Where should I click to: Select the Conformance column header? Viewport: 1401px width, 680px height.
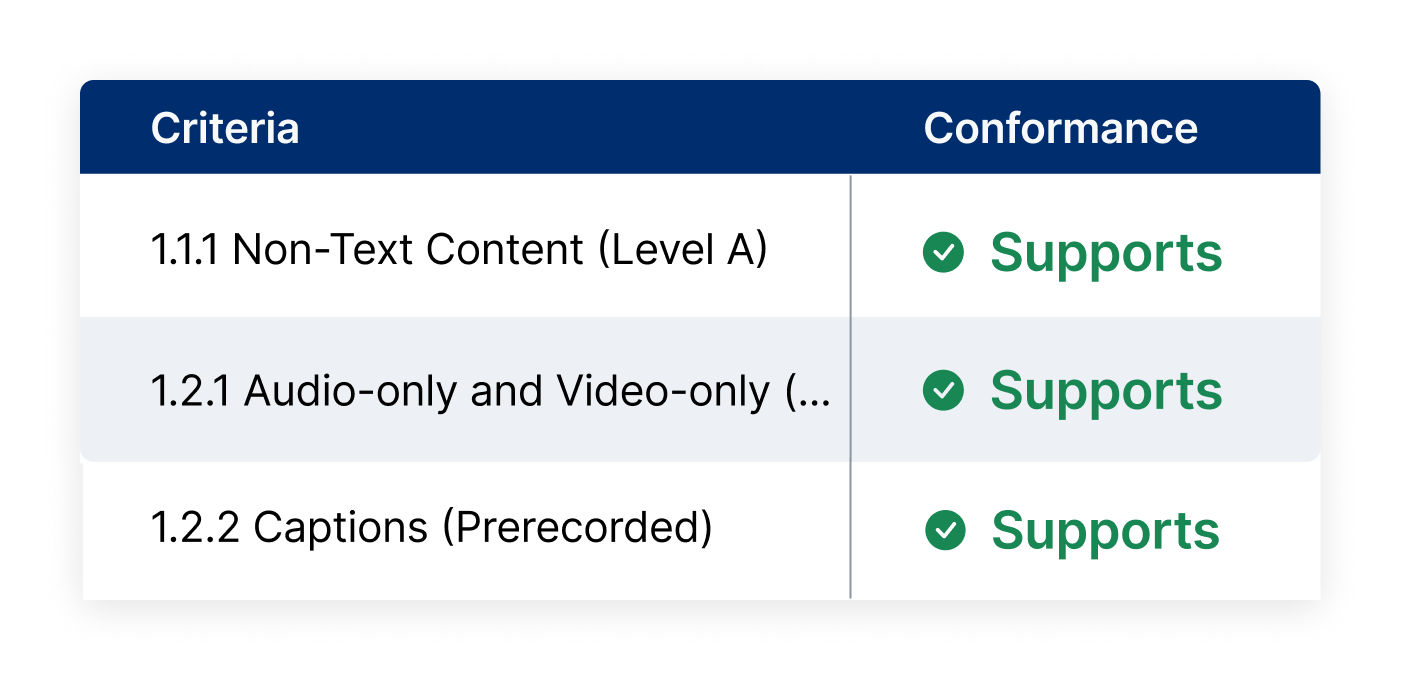coord(1060,129)
